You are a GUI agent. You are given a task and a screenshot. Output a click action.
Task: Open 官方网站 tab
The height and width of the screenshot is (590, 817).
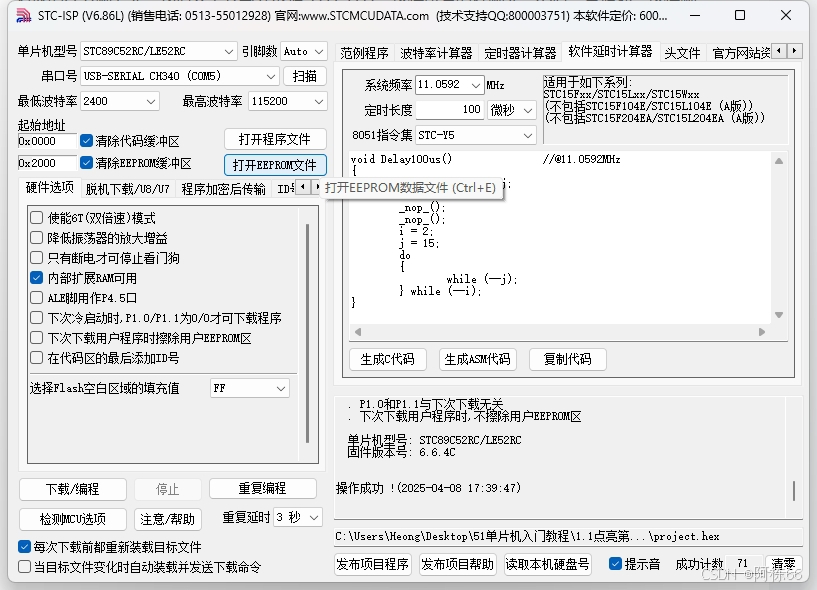[x=740, y=53]
